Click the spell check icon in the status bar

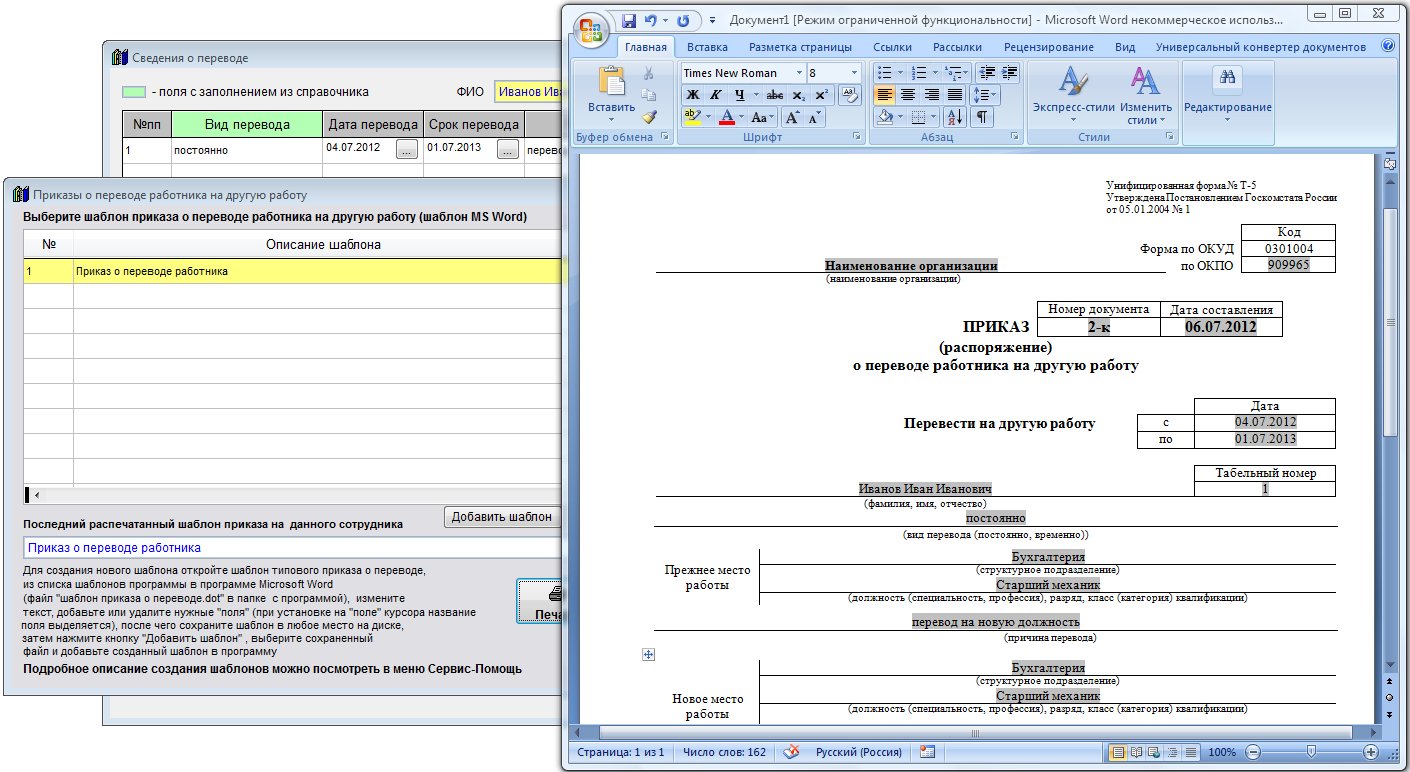[x=791, y=752]
